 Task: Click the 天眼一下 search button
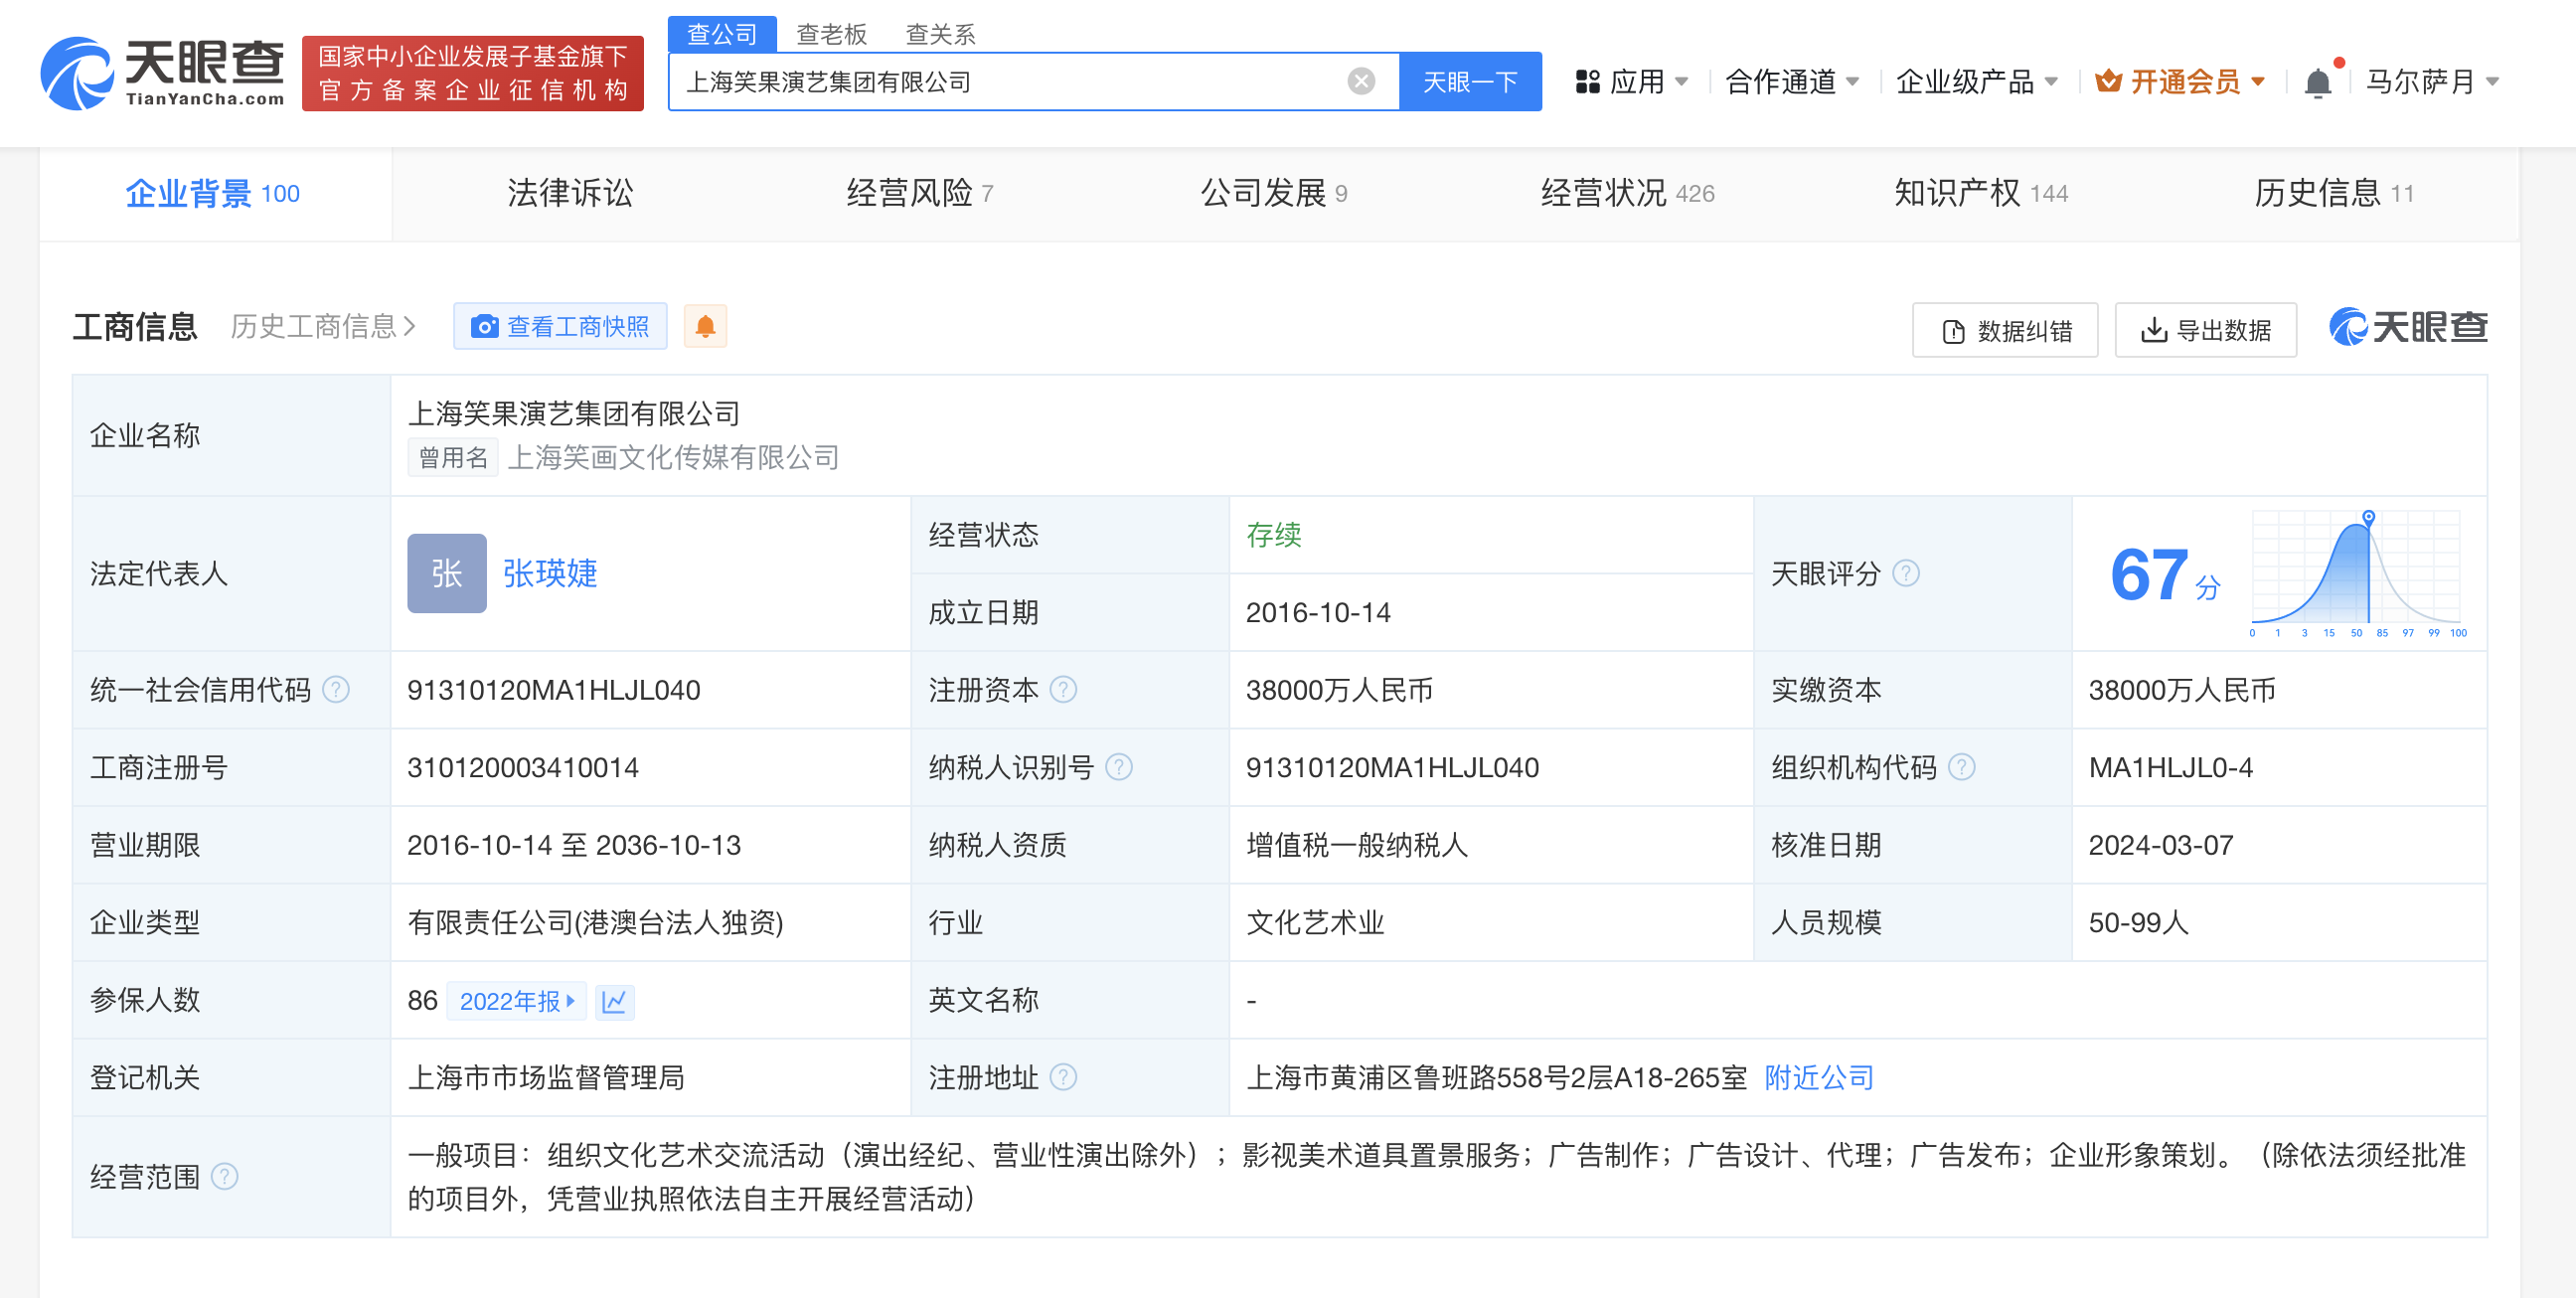pos(1469,82)
